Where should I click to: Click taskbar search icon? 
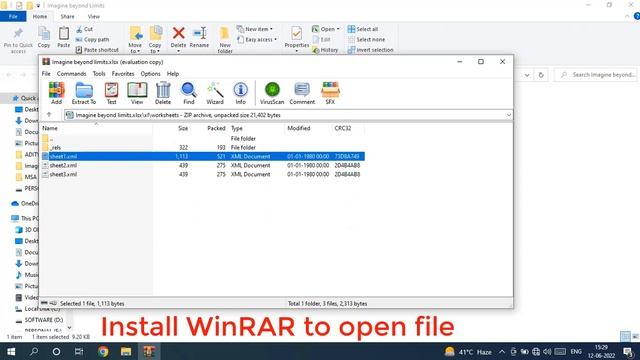point(34,351)
